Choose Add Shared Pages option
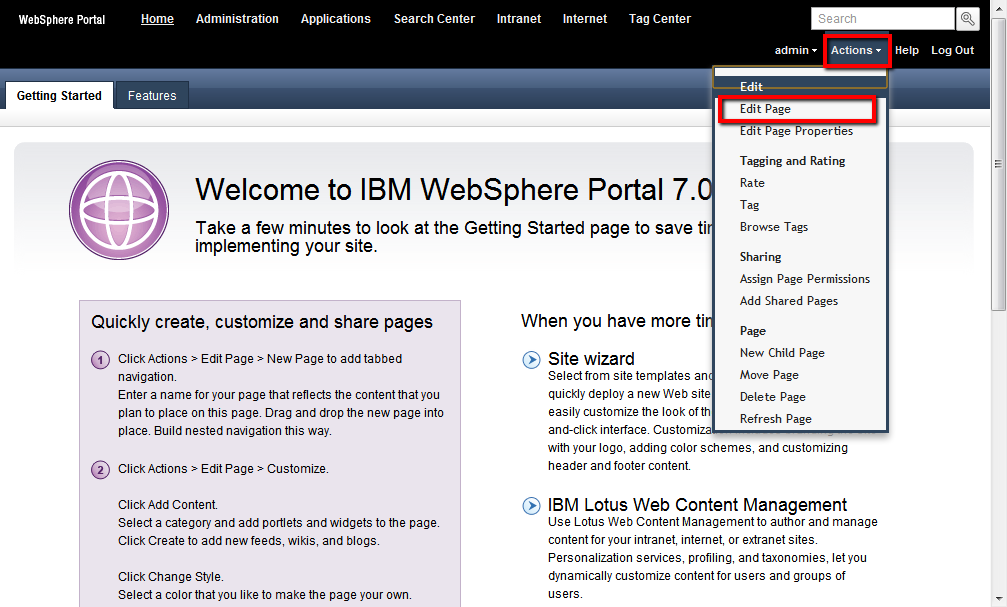The image size is (1007, 607). coord(789,301)
